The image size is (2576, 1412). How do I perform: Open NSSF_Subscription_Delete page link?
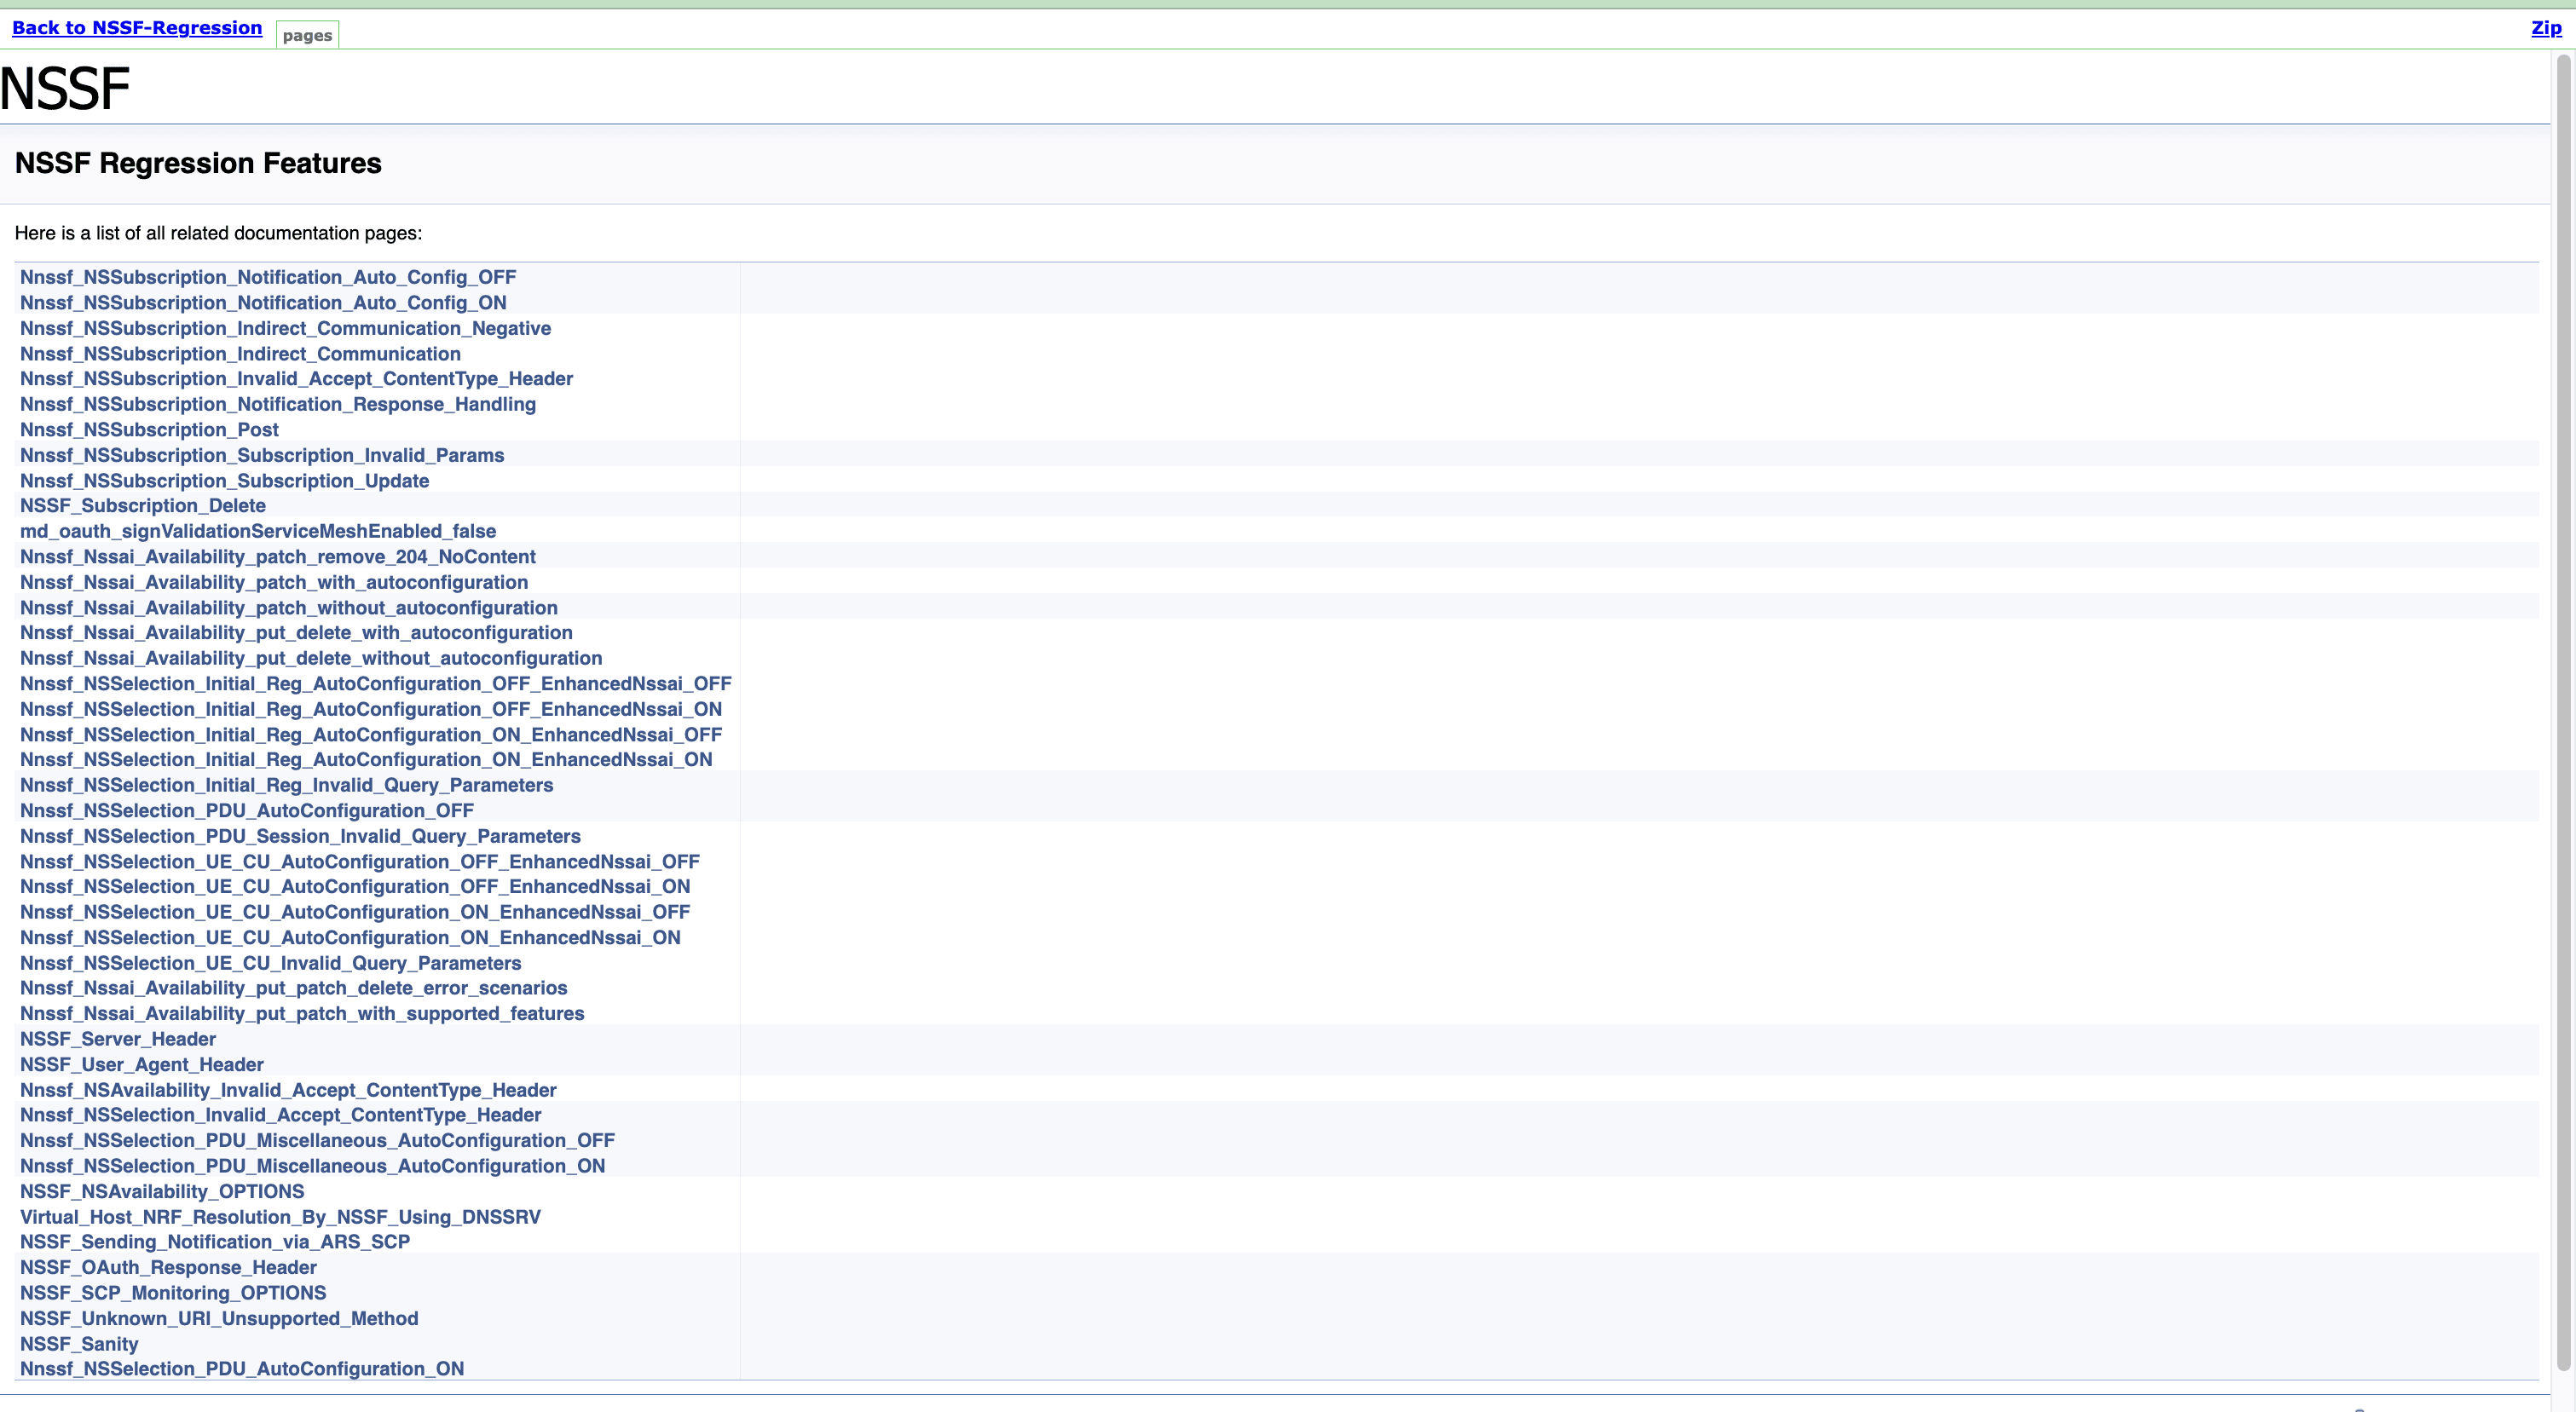(143, 506)
